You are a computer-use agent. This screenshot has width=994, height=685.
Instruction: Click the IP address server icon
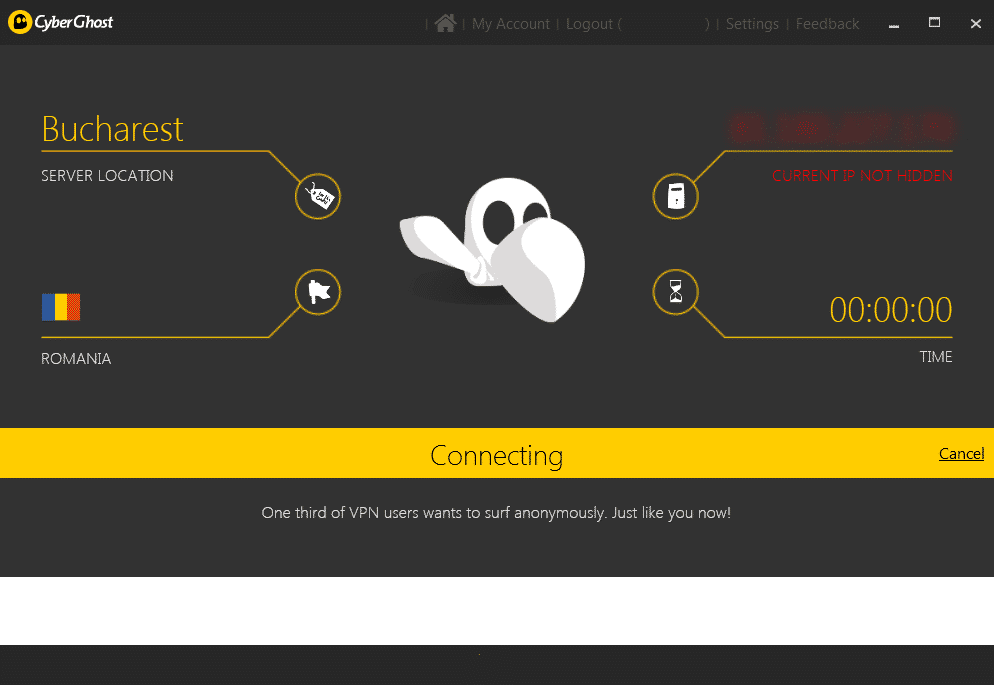[676, 196]
